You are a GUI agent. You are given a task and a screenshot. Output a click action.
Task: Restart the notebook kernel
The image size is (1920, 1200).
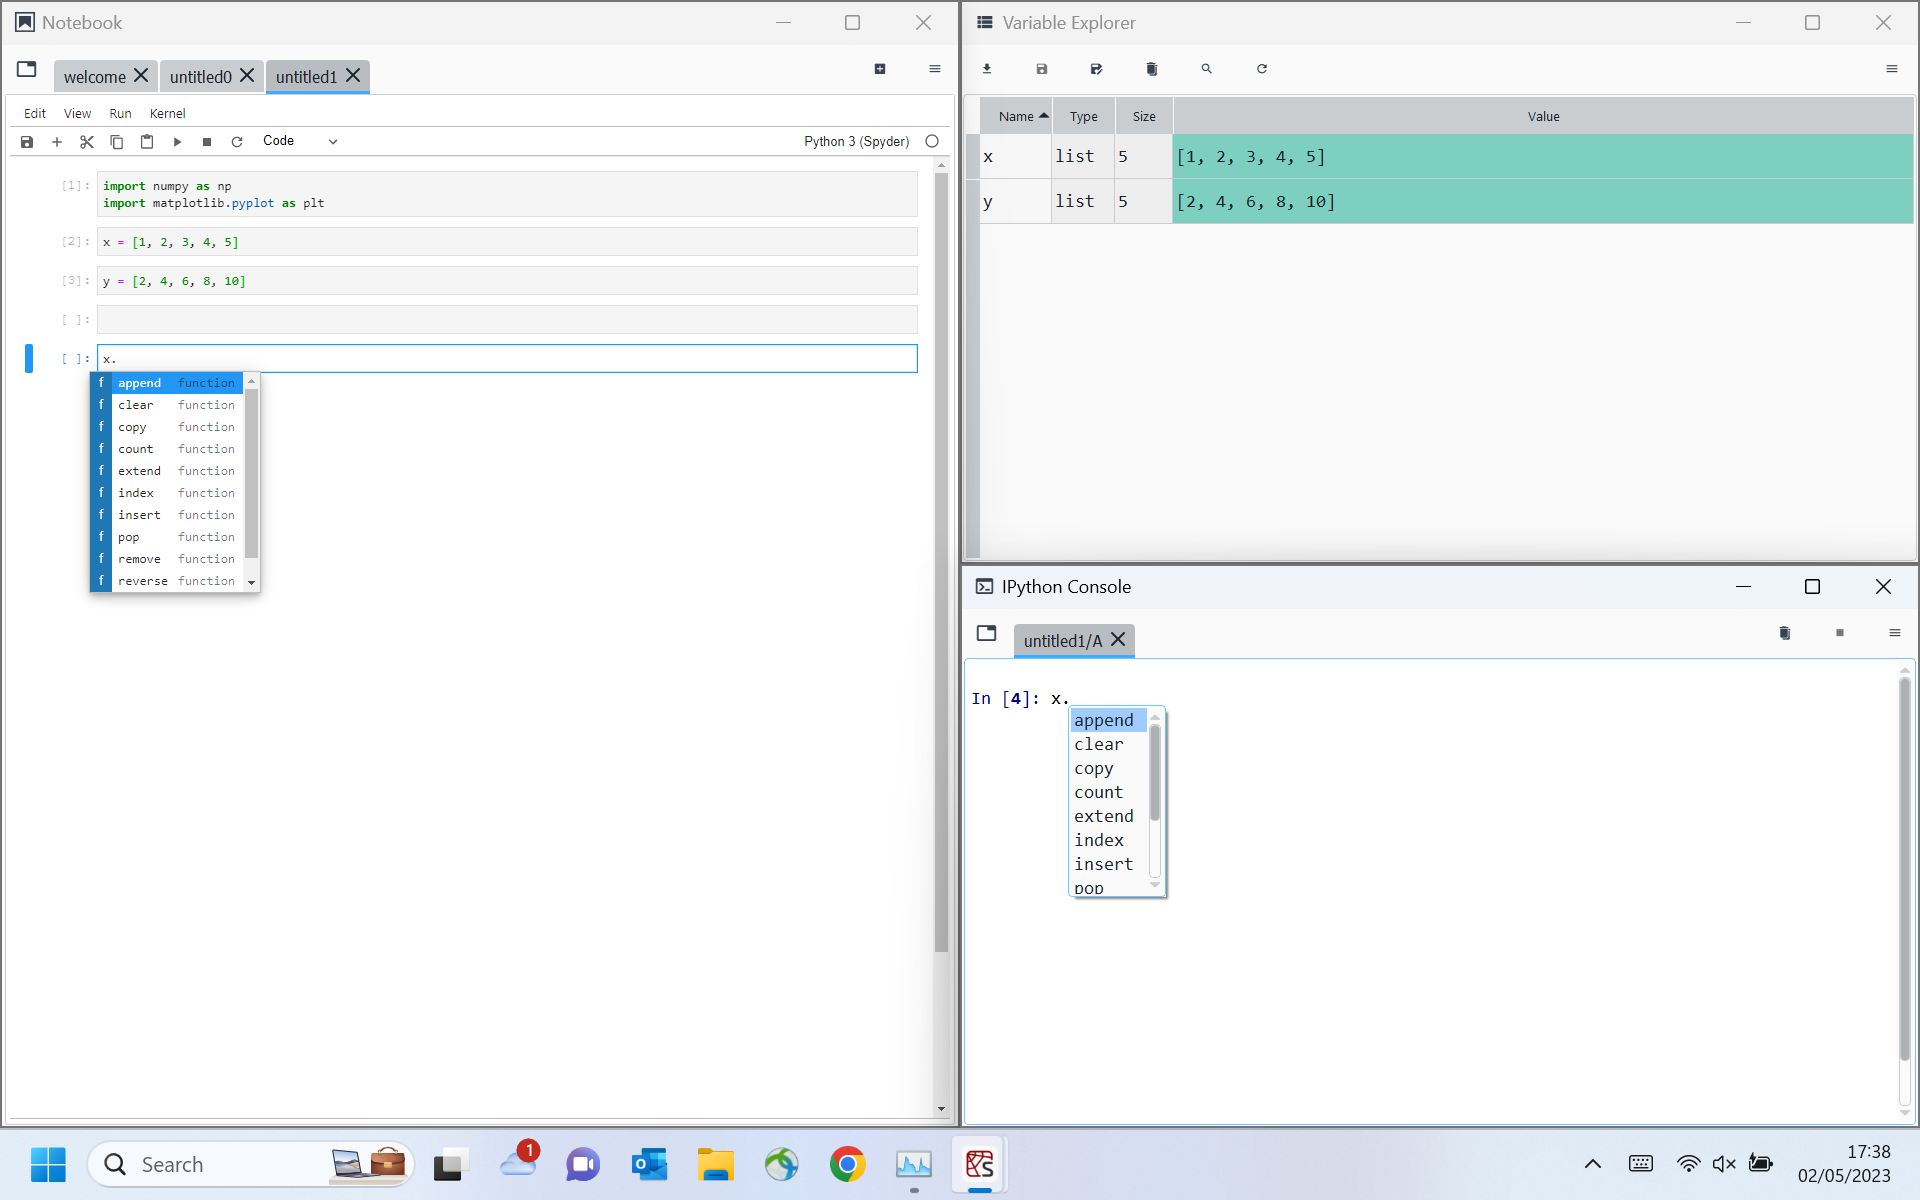[237, 142]
